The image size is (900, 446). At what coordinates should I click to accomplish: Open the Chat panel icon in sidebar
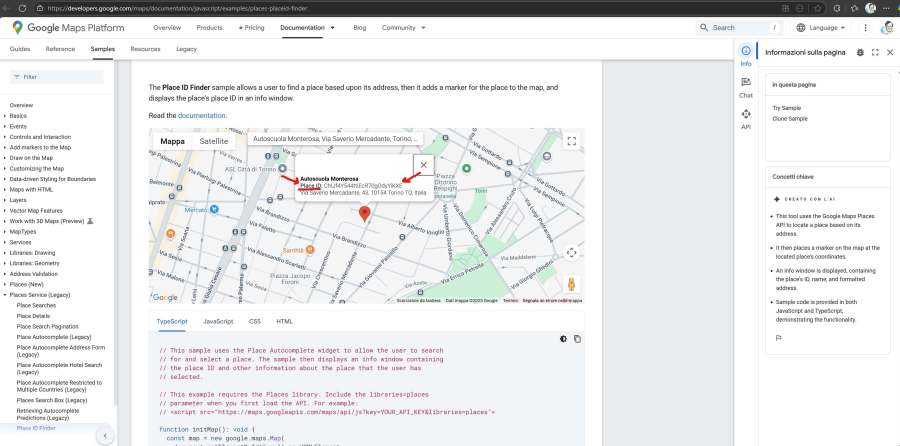pos(746,86)
